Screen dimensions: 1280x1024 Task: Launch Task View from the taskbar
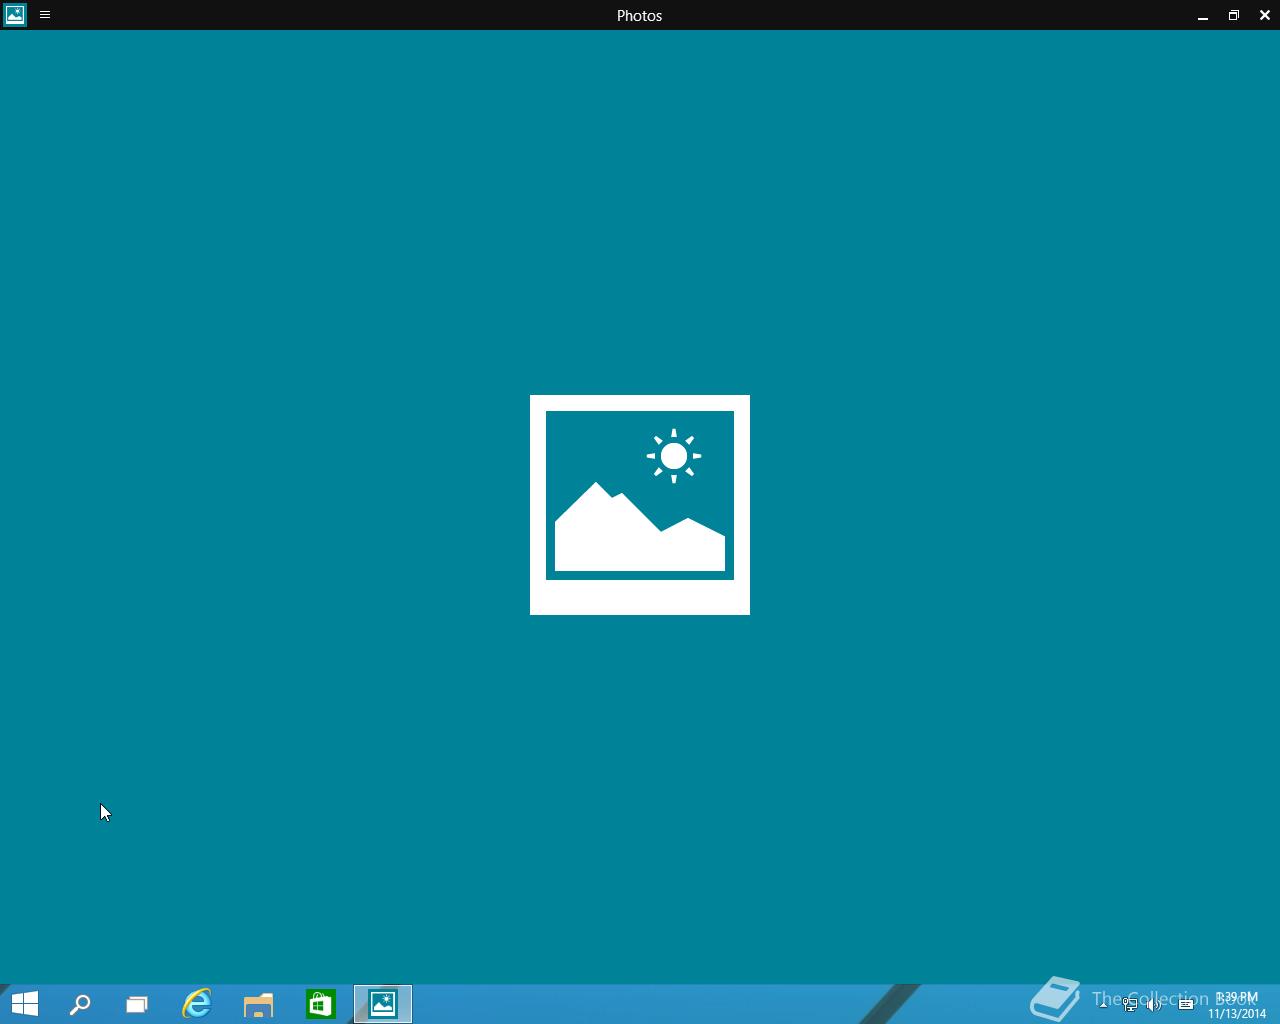pyautogui.click(x=137, y=1004)
